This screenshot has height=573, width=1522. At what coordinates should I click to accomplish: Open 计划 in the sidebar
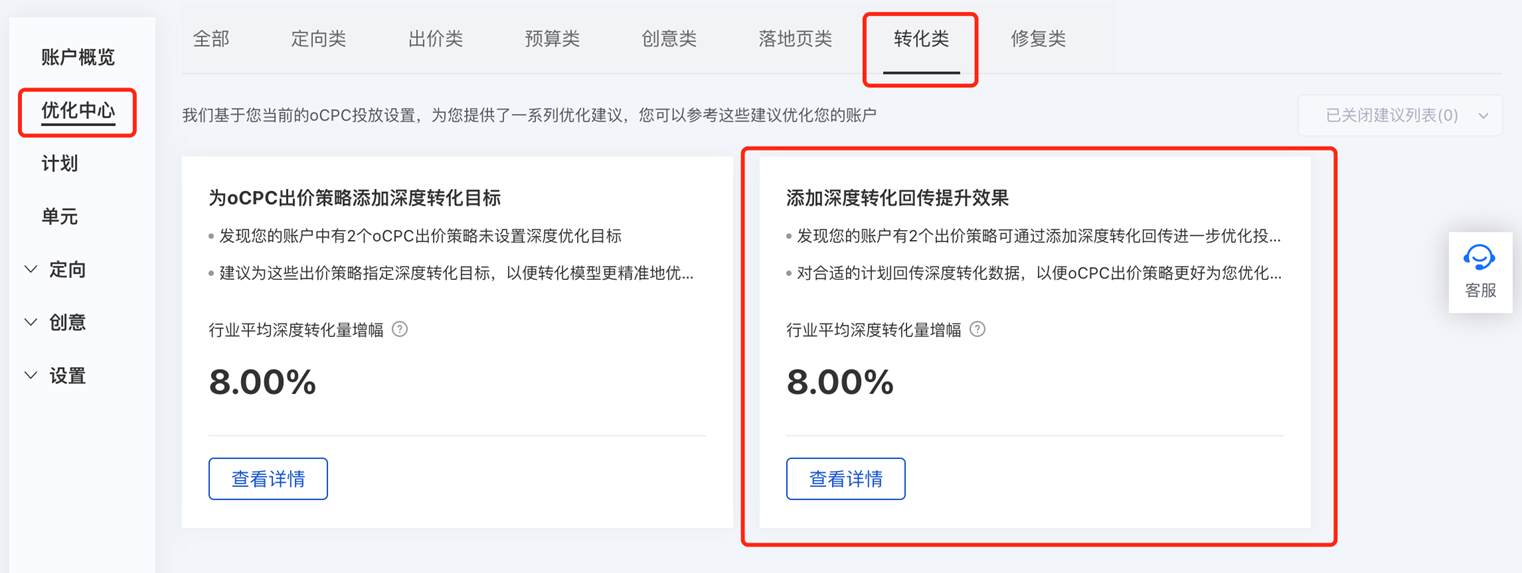pyautogui.click(x=60, y=164)
